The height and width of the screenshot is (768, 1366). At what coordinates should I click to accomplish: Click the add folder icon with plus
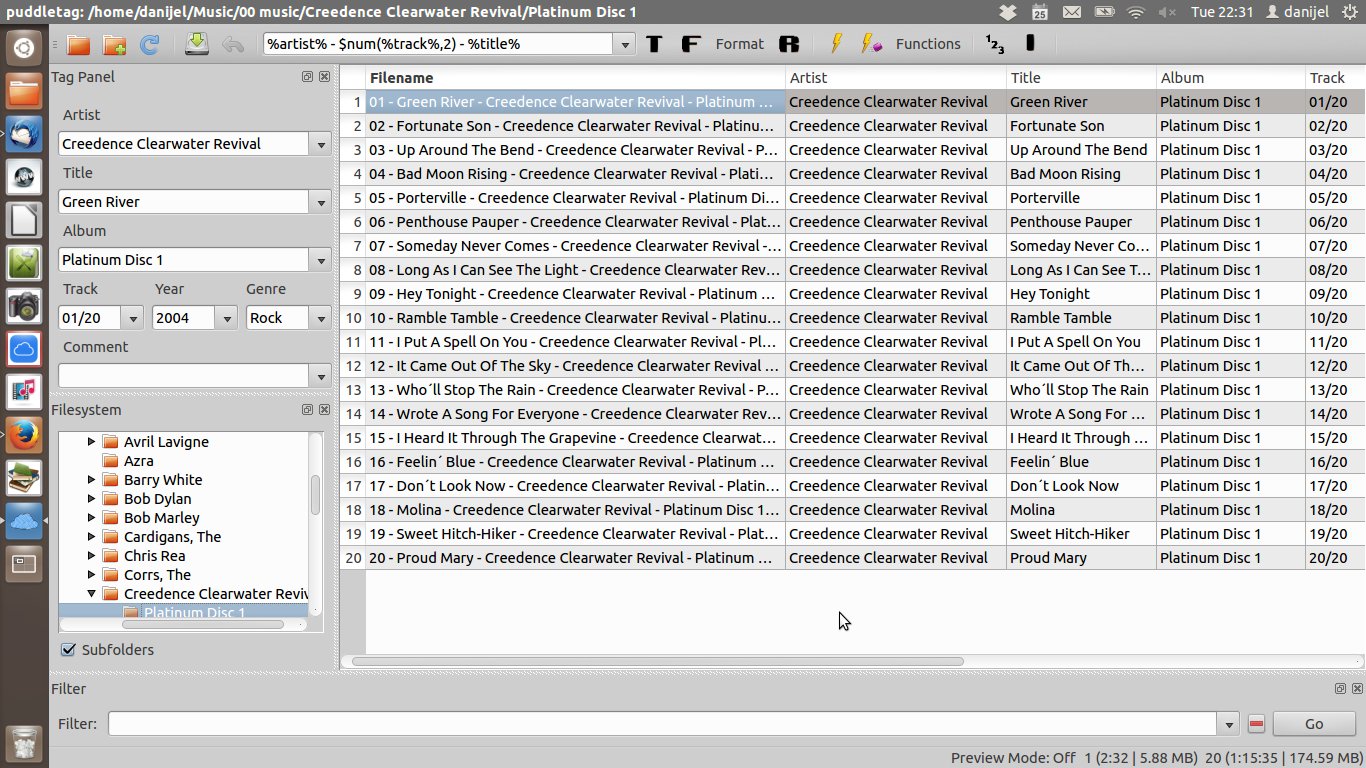(114, 45)
